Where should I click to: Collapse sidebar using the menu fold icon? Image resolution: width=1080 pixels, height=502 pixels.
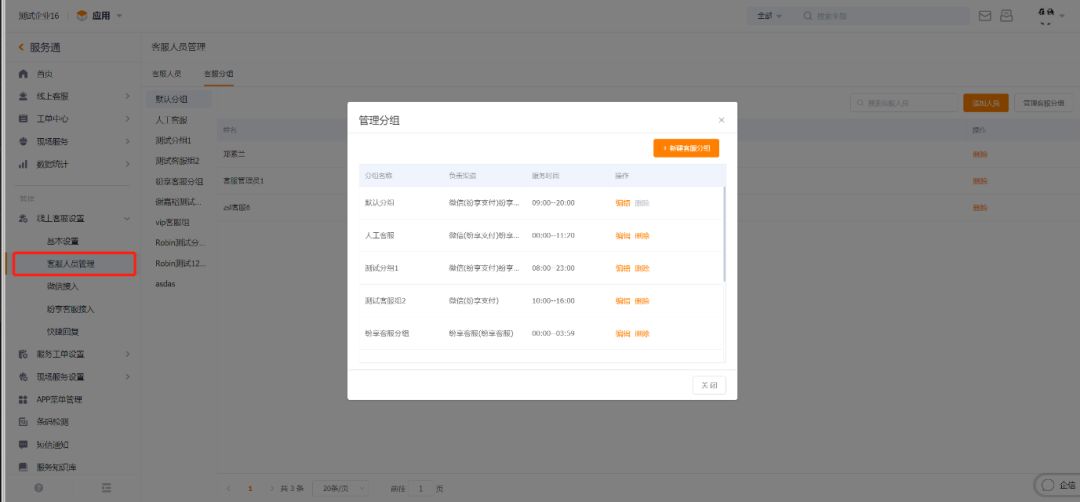pyautogui.click(x=106, y=487)
